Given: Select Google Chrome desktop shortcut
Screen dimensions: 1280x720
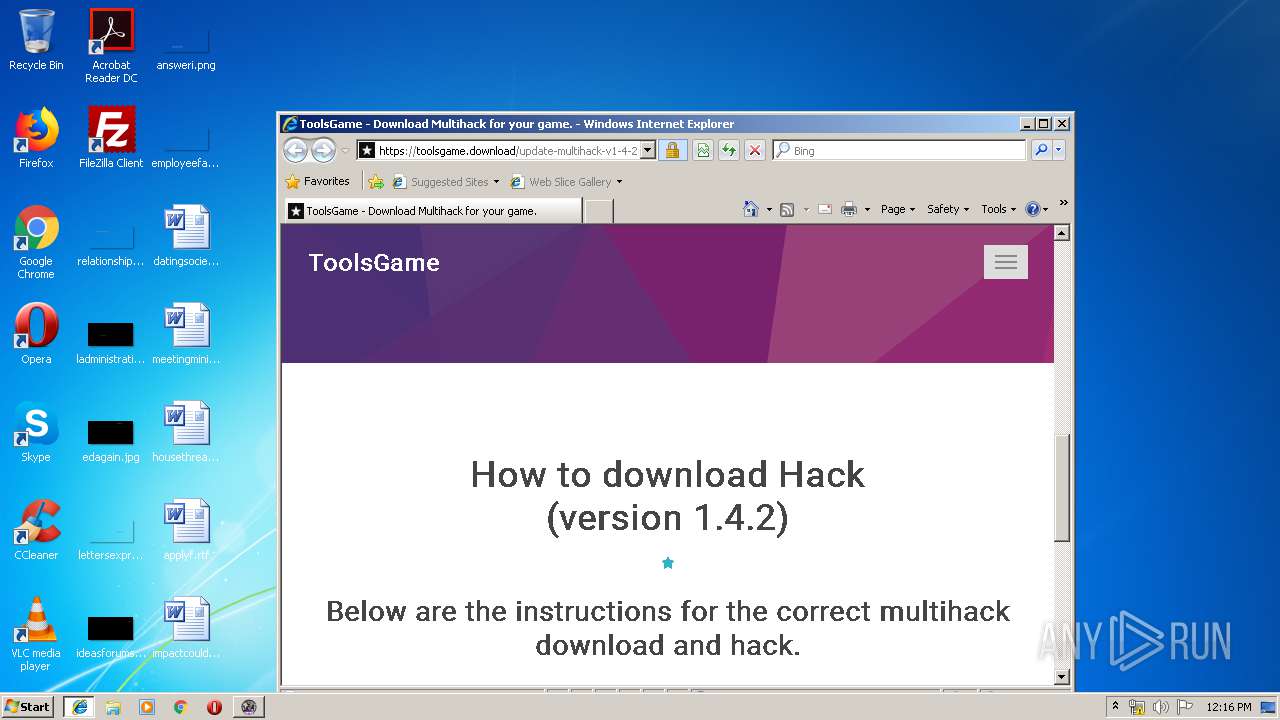Looking at the screenshot, I should pos(36,242).
